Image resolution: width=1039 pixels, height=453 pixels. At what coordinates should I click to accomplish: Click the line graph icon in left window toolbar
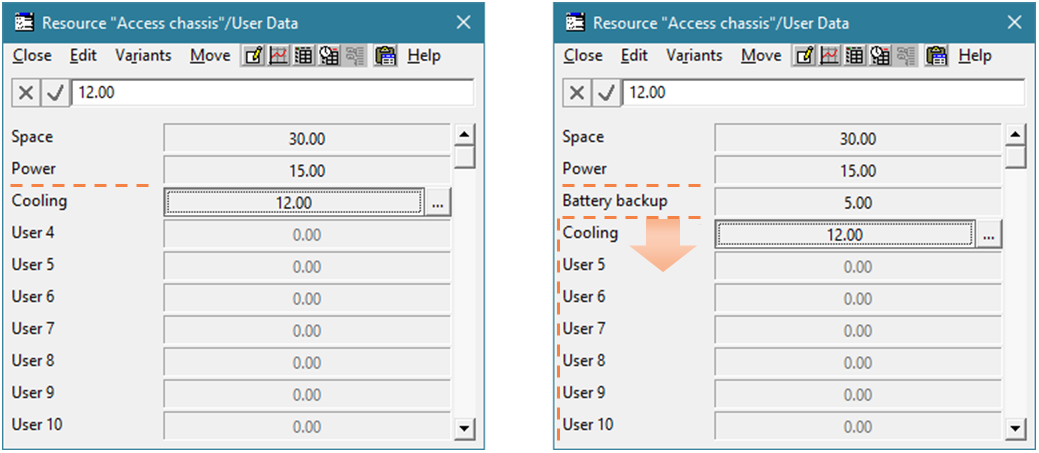point(276,56)
